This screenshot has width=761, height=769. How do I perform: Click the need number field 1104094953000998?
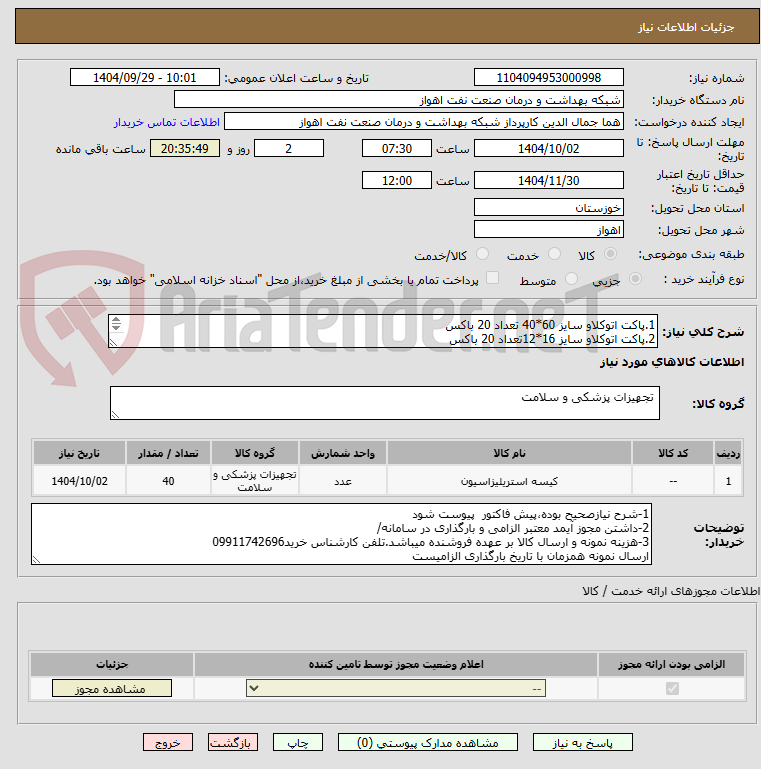pyautogui.click(x=549, y=77)
